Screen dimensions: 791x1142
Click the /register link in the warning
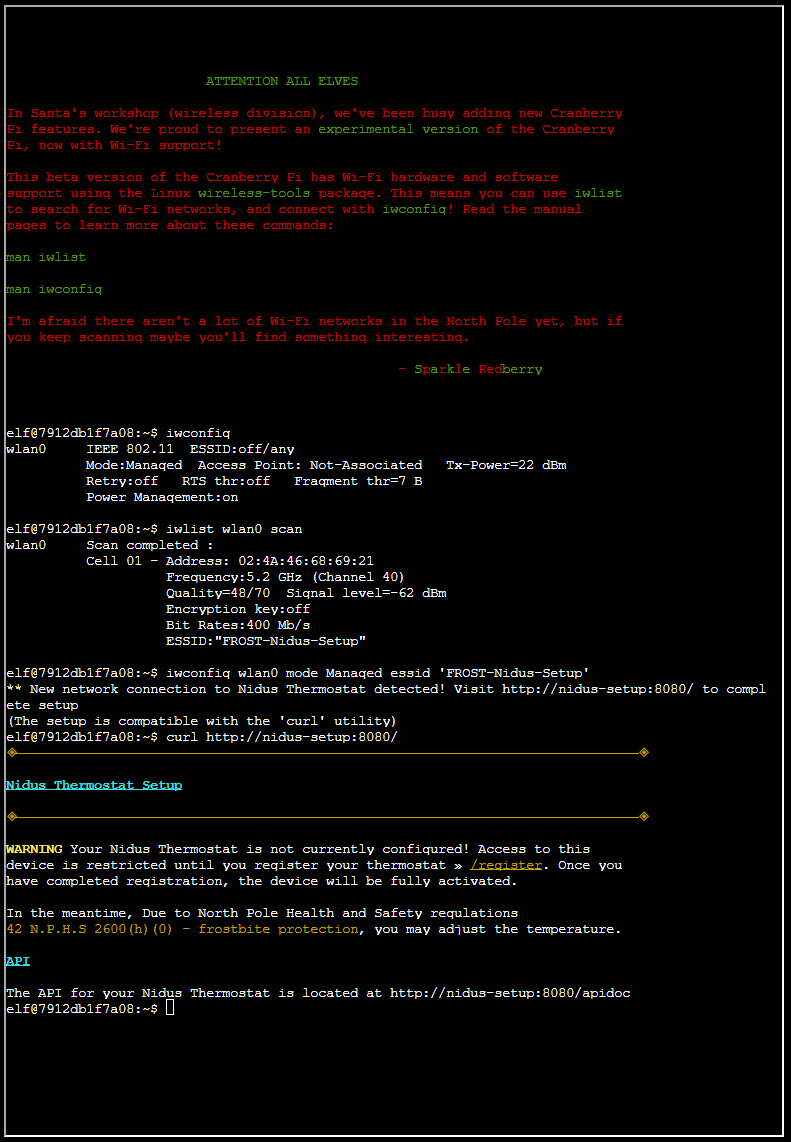(x=506, y=865)
